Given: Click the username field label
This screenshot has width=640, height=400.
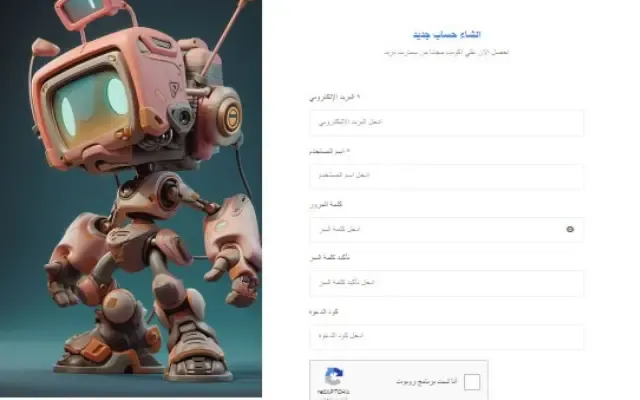Looking at the screenshot, I should [x=329, y=151].
